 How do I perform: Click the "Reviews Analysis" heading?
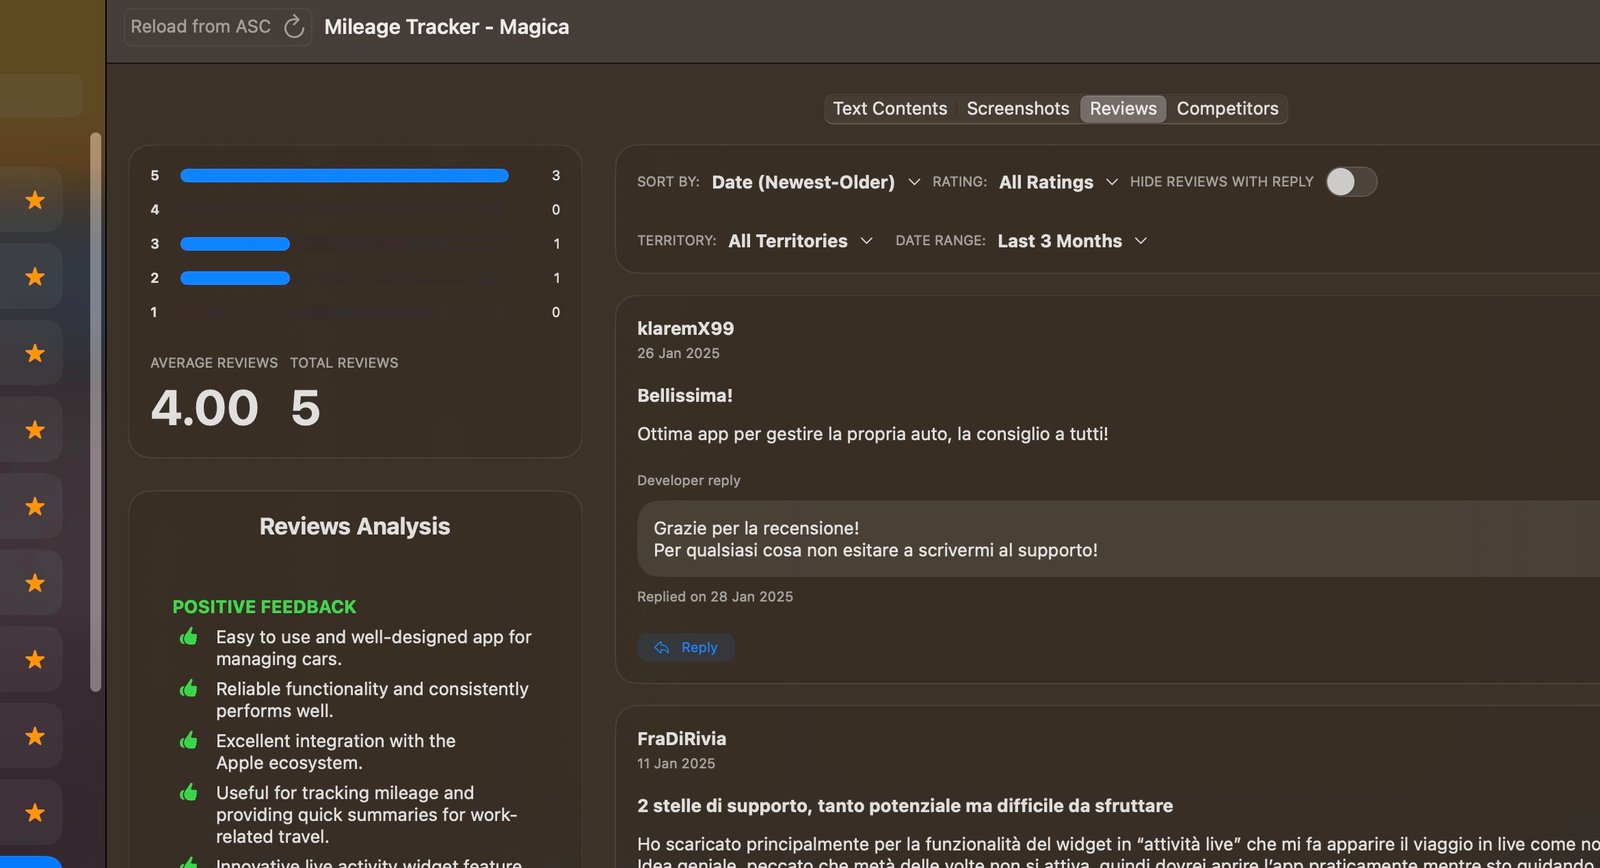click(355, 526)
